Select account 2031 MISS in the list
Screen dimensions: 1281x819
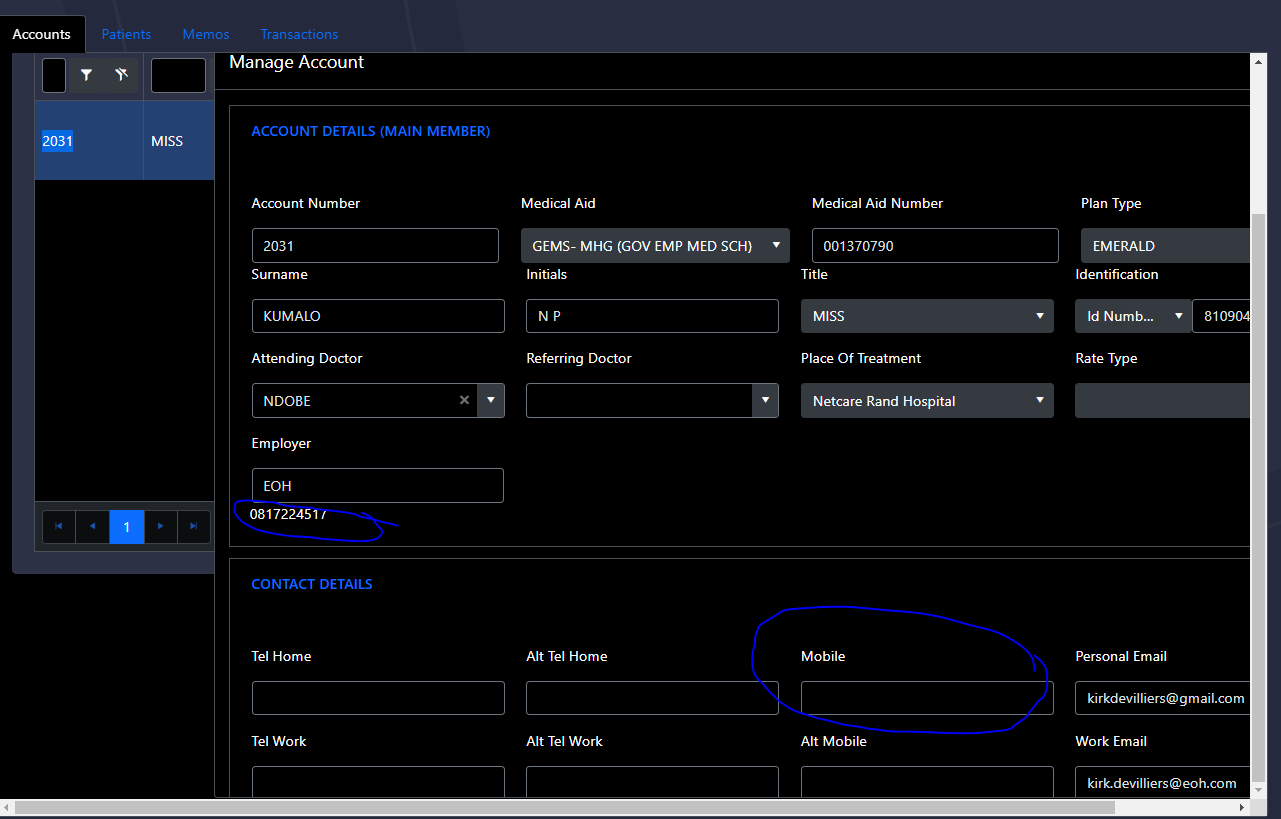pyautogui.click(x=124, y=140)
